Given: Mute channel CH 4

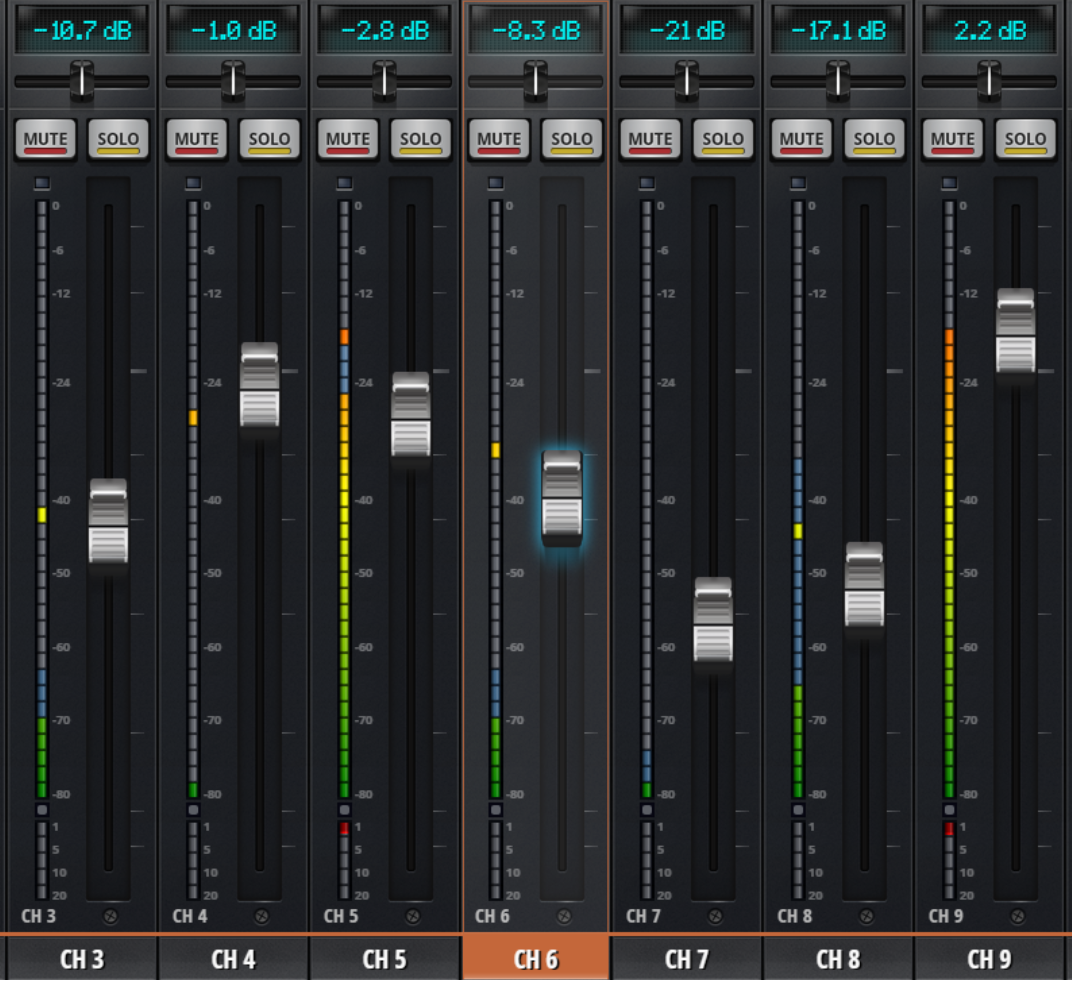Looking at the screenshot, I should point(196,139).
